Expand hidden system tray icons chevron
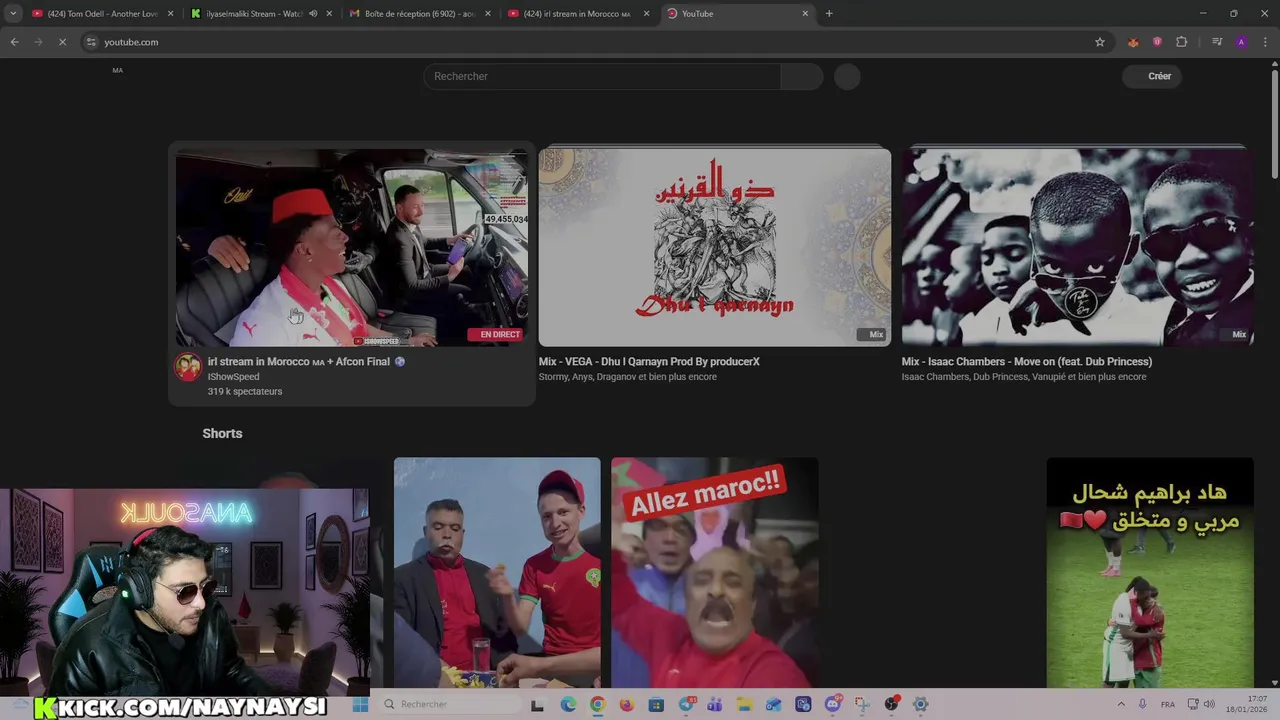 [1120, 704]
